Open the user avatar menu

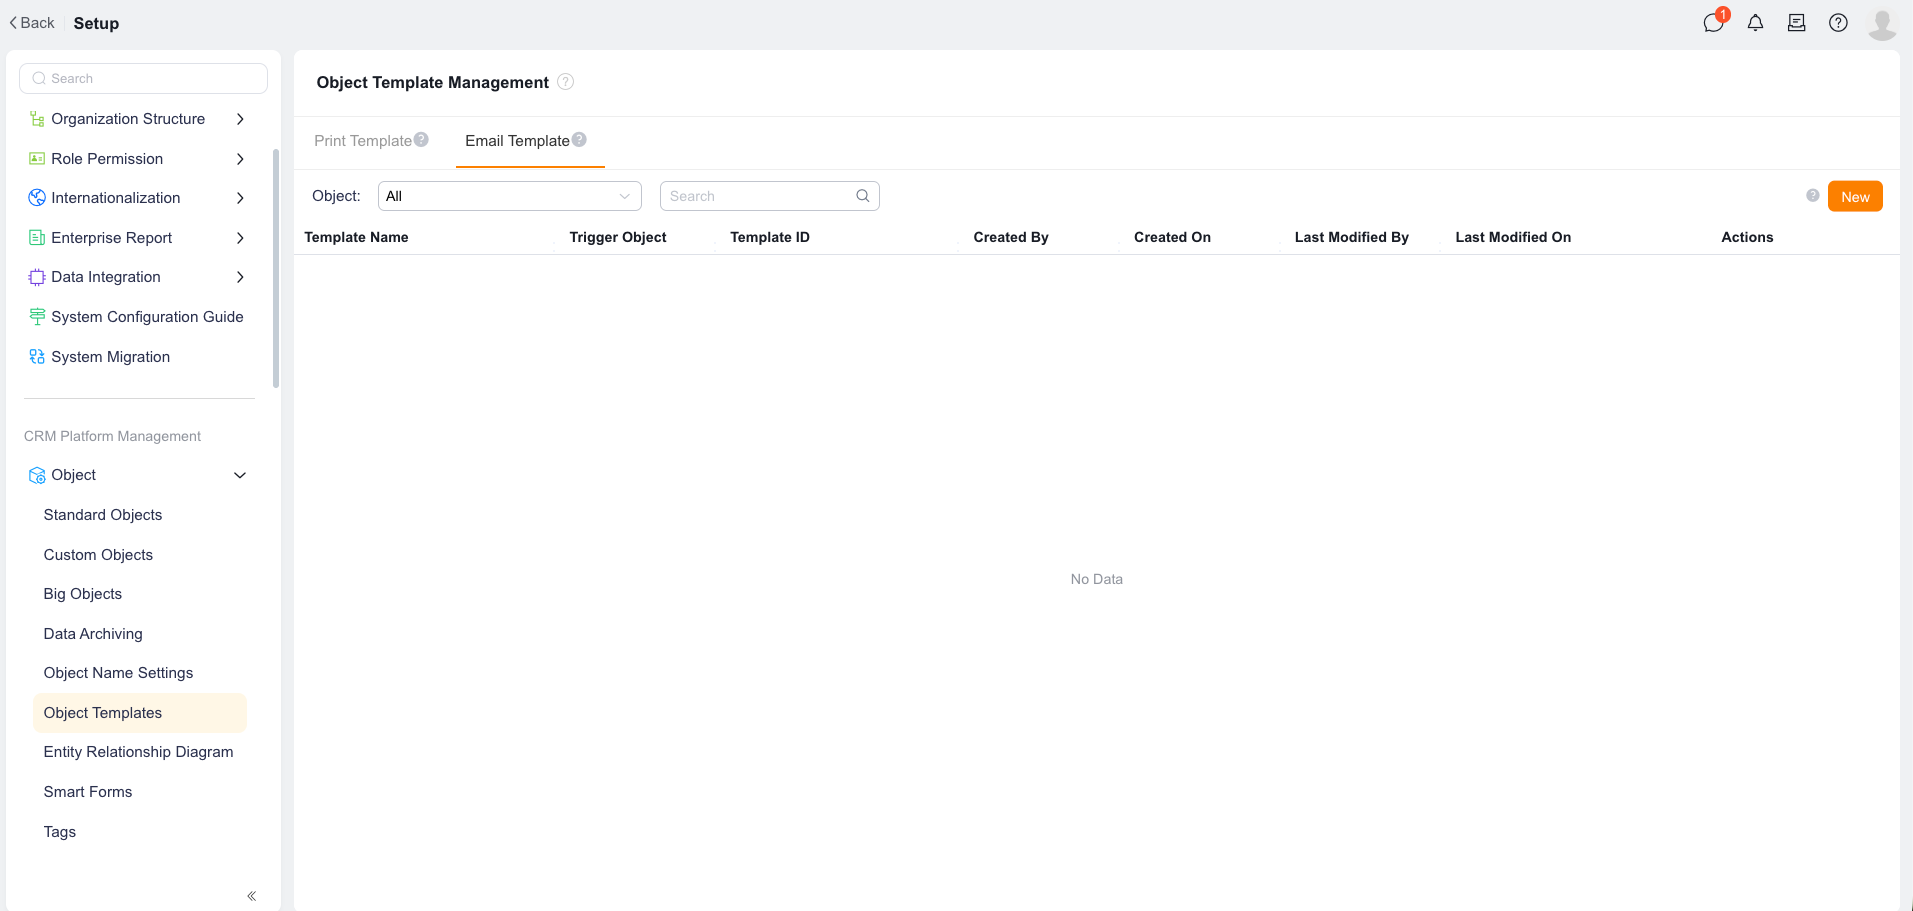click(1882, 24)
